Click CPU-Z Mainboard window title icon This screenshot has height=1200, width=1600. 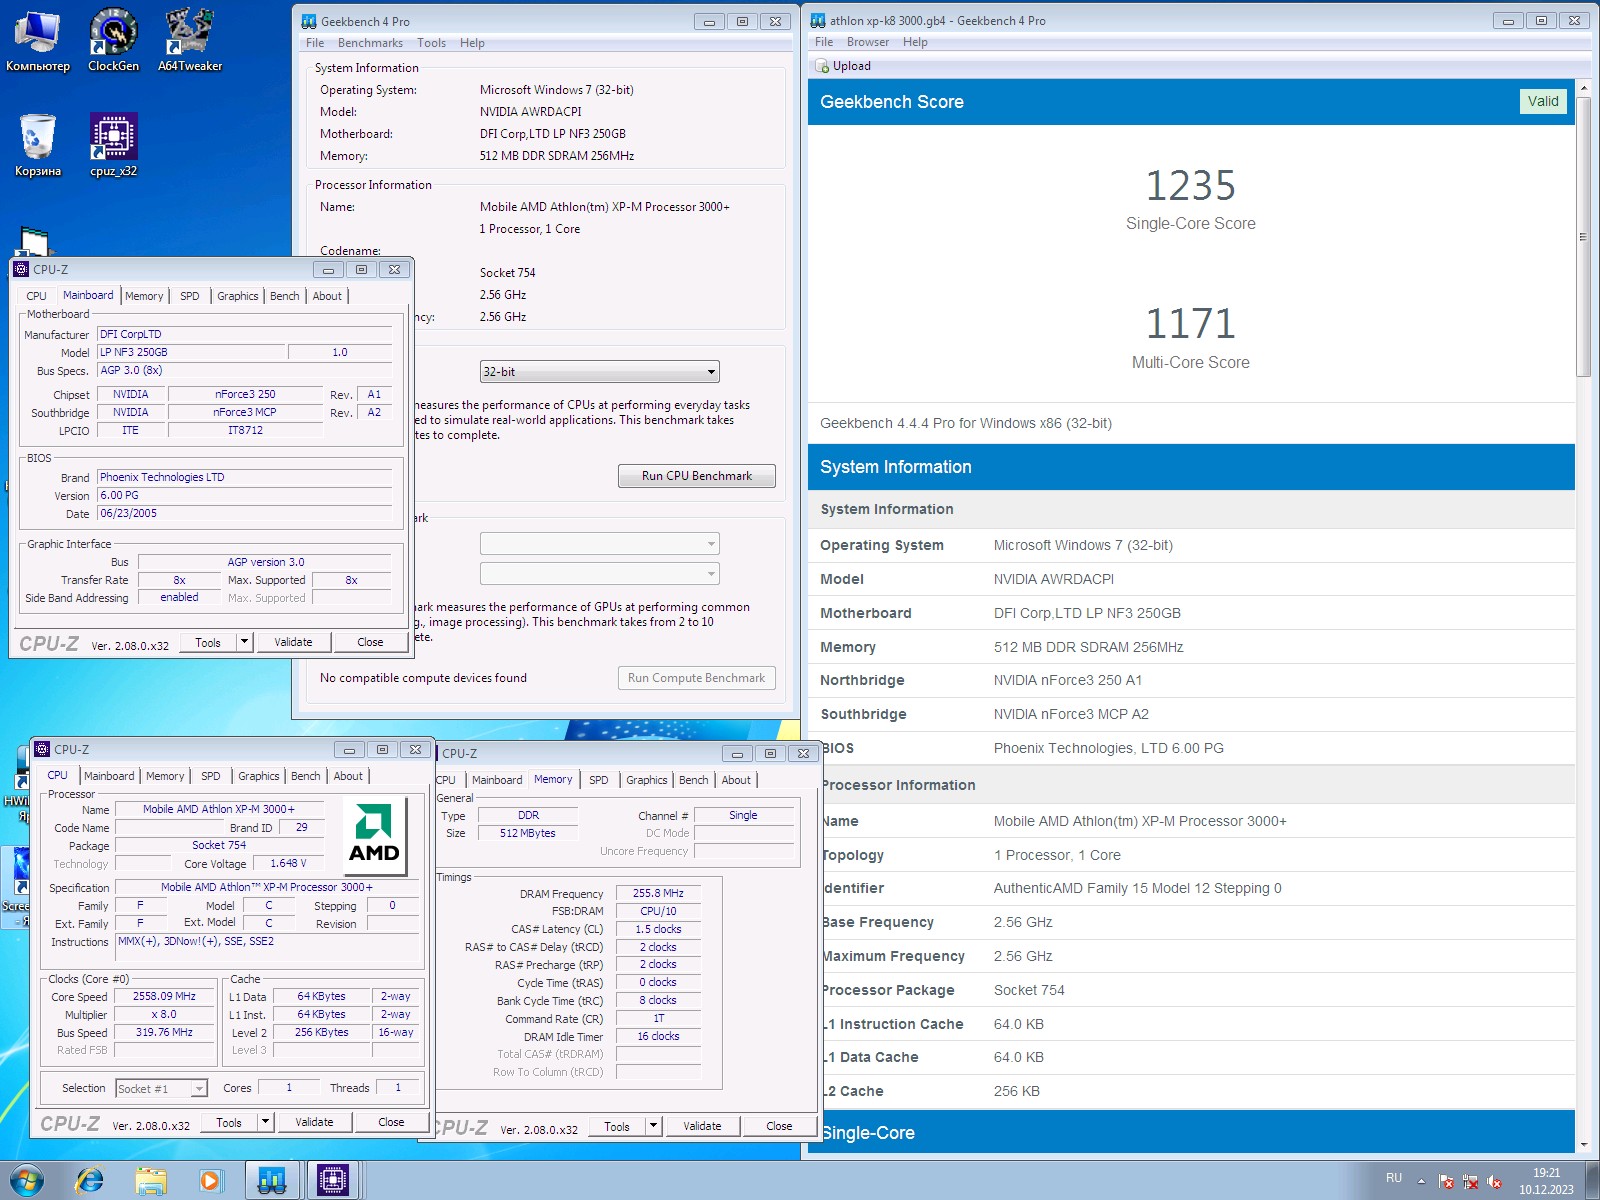(x=21, y=269)
